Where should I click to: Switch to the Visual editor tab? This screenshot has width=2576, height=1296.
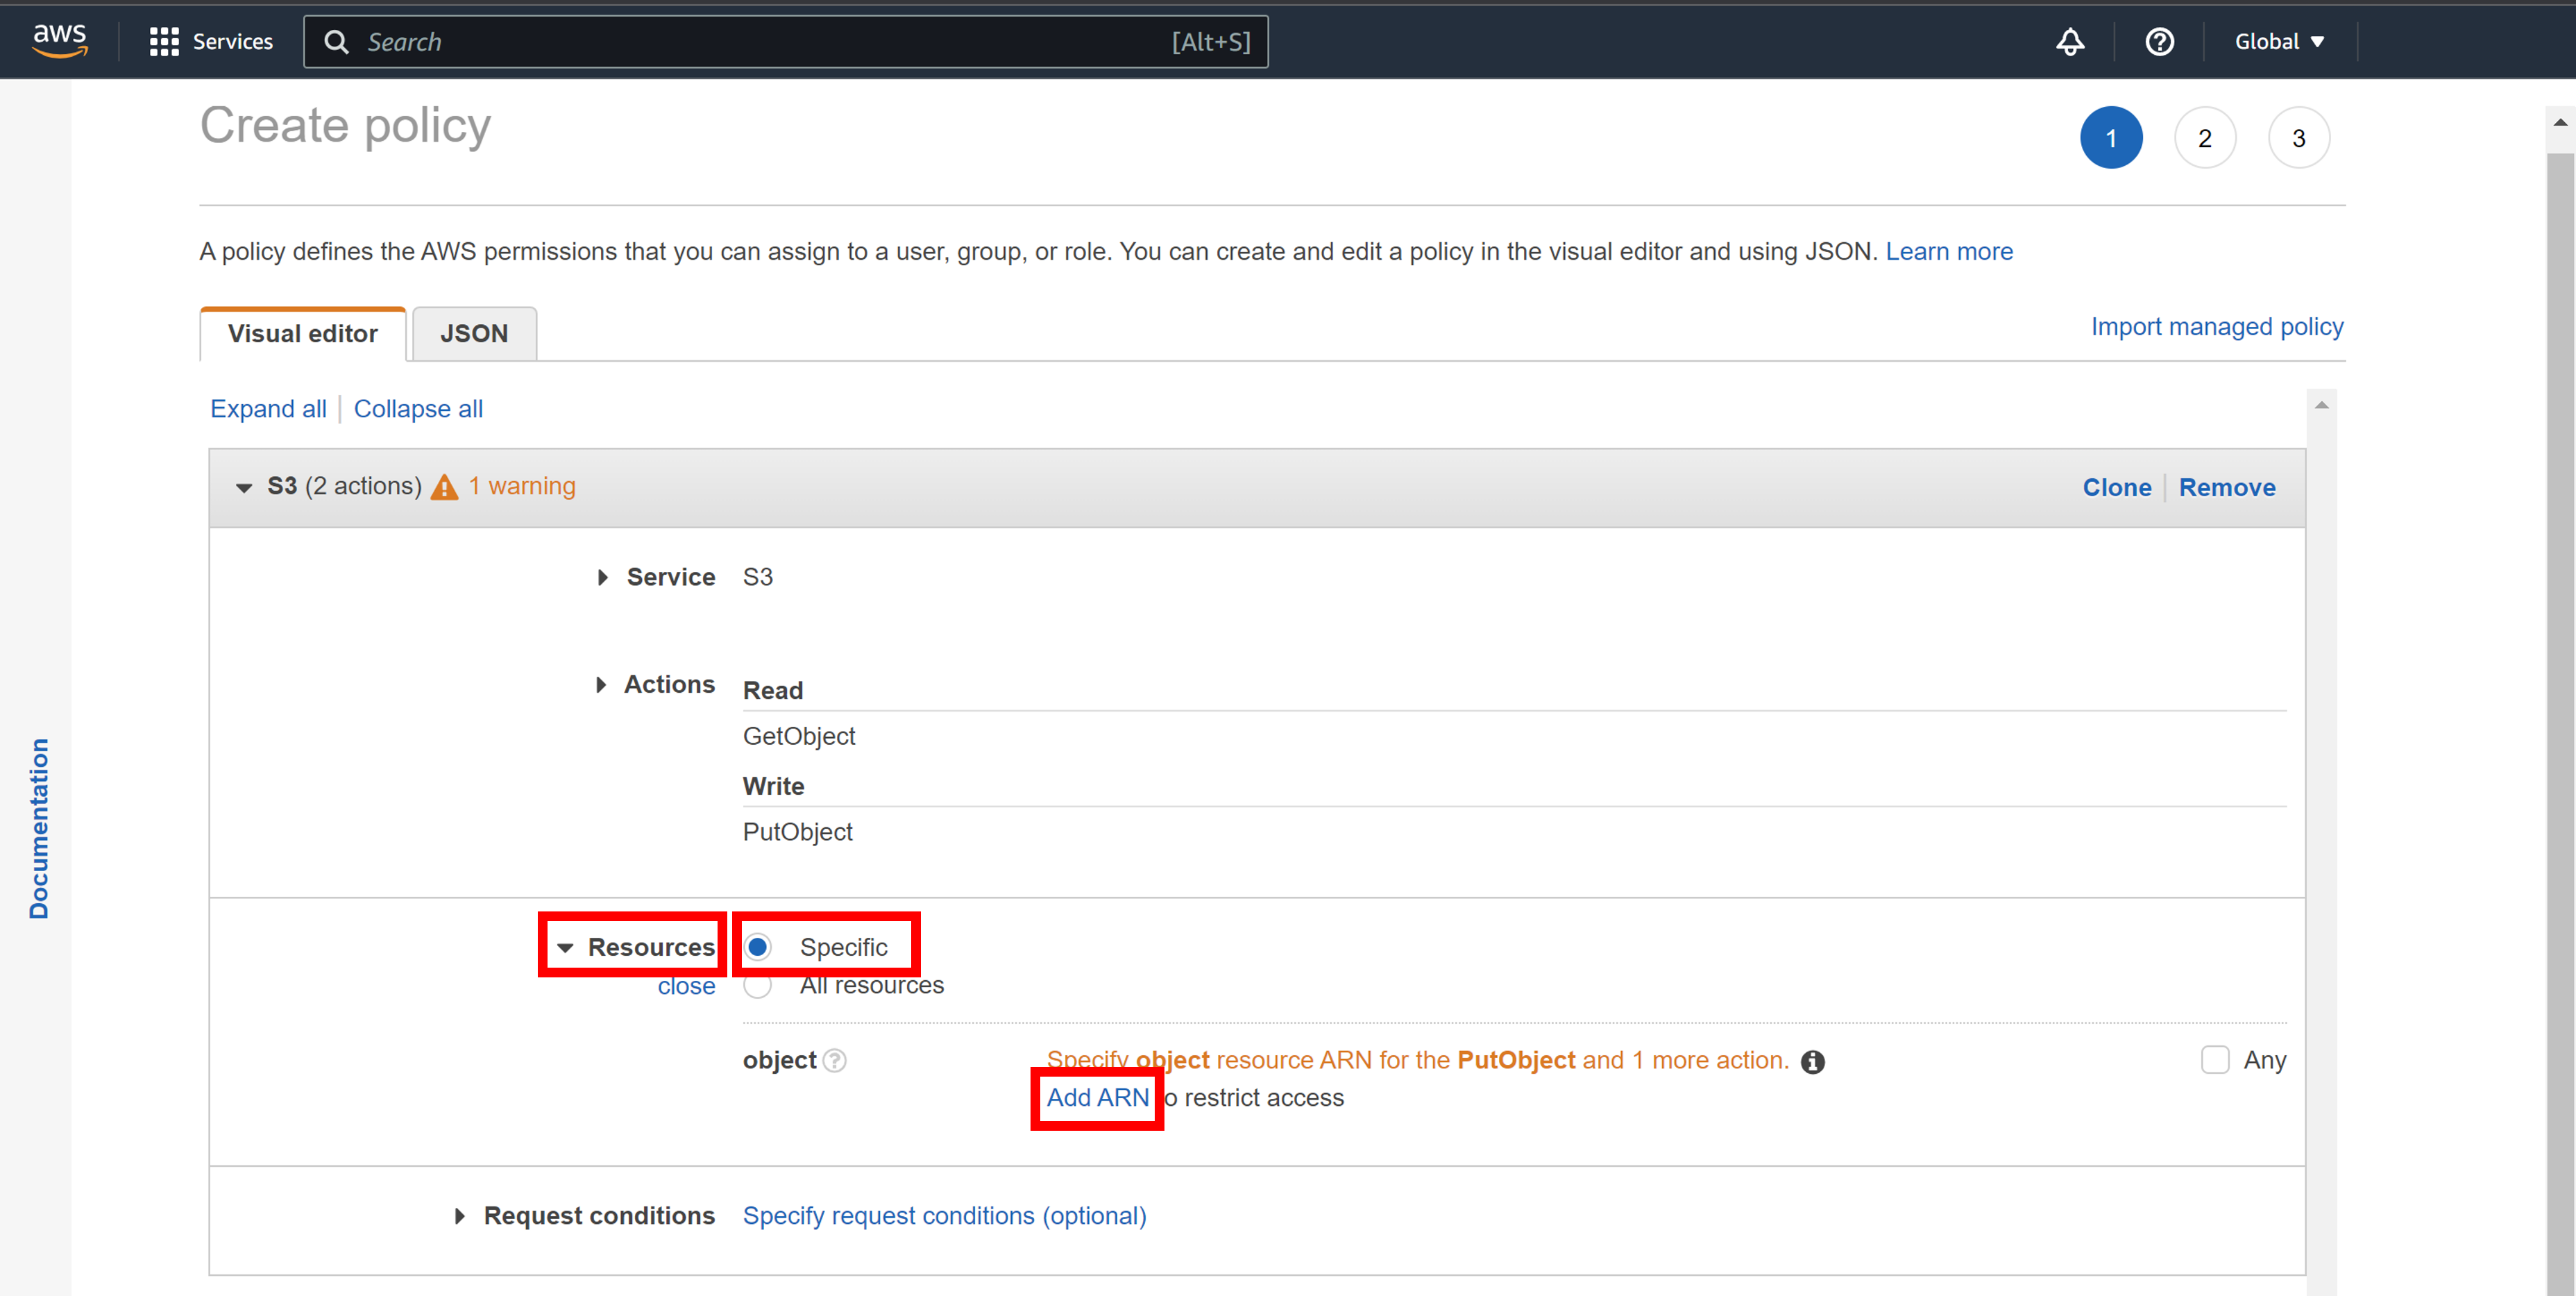click(302, 333)
